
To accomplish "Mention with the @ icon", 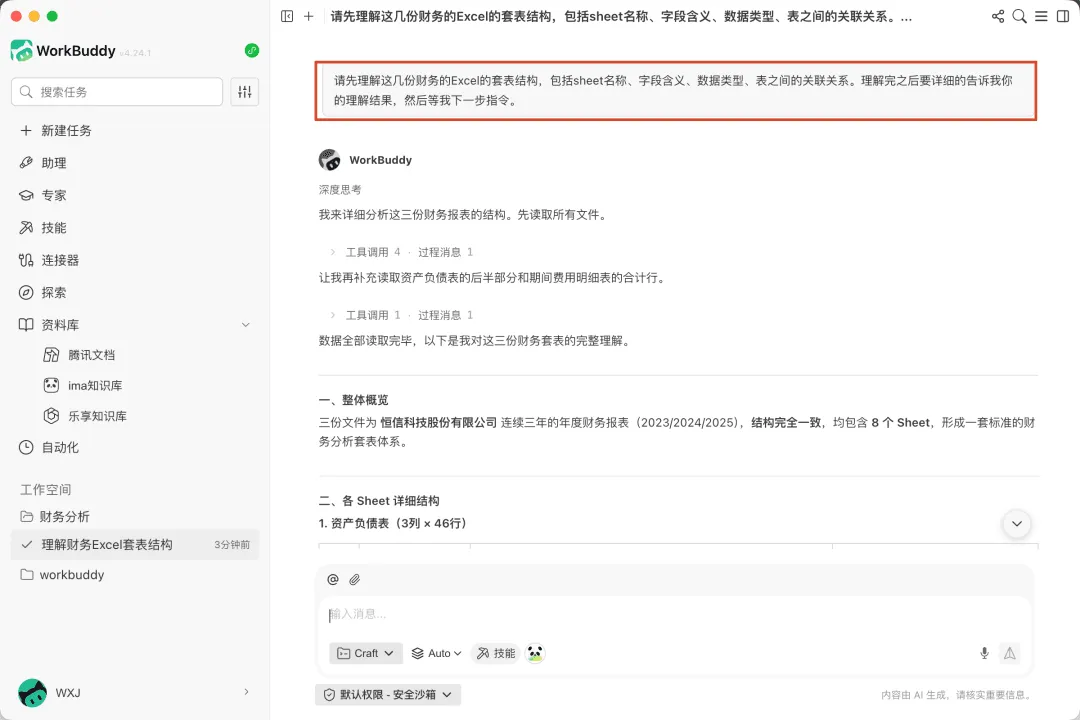I will [333, 579].
